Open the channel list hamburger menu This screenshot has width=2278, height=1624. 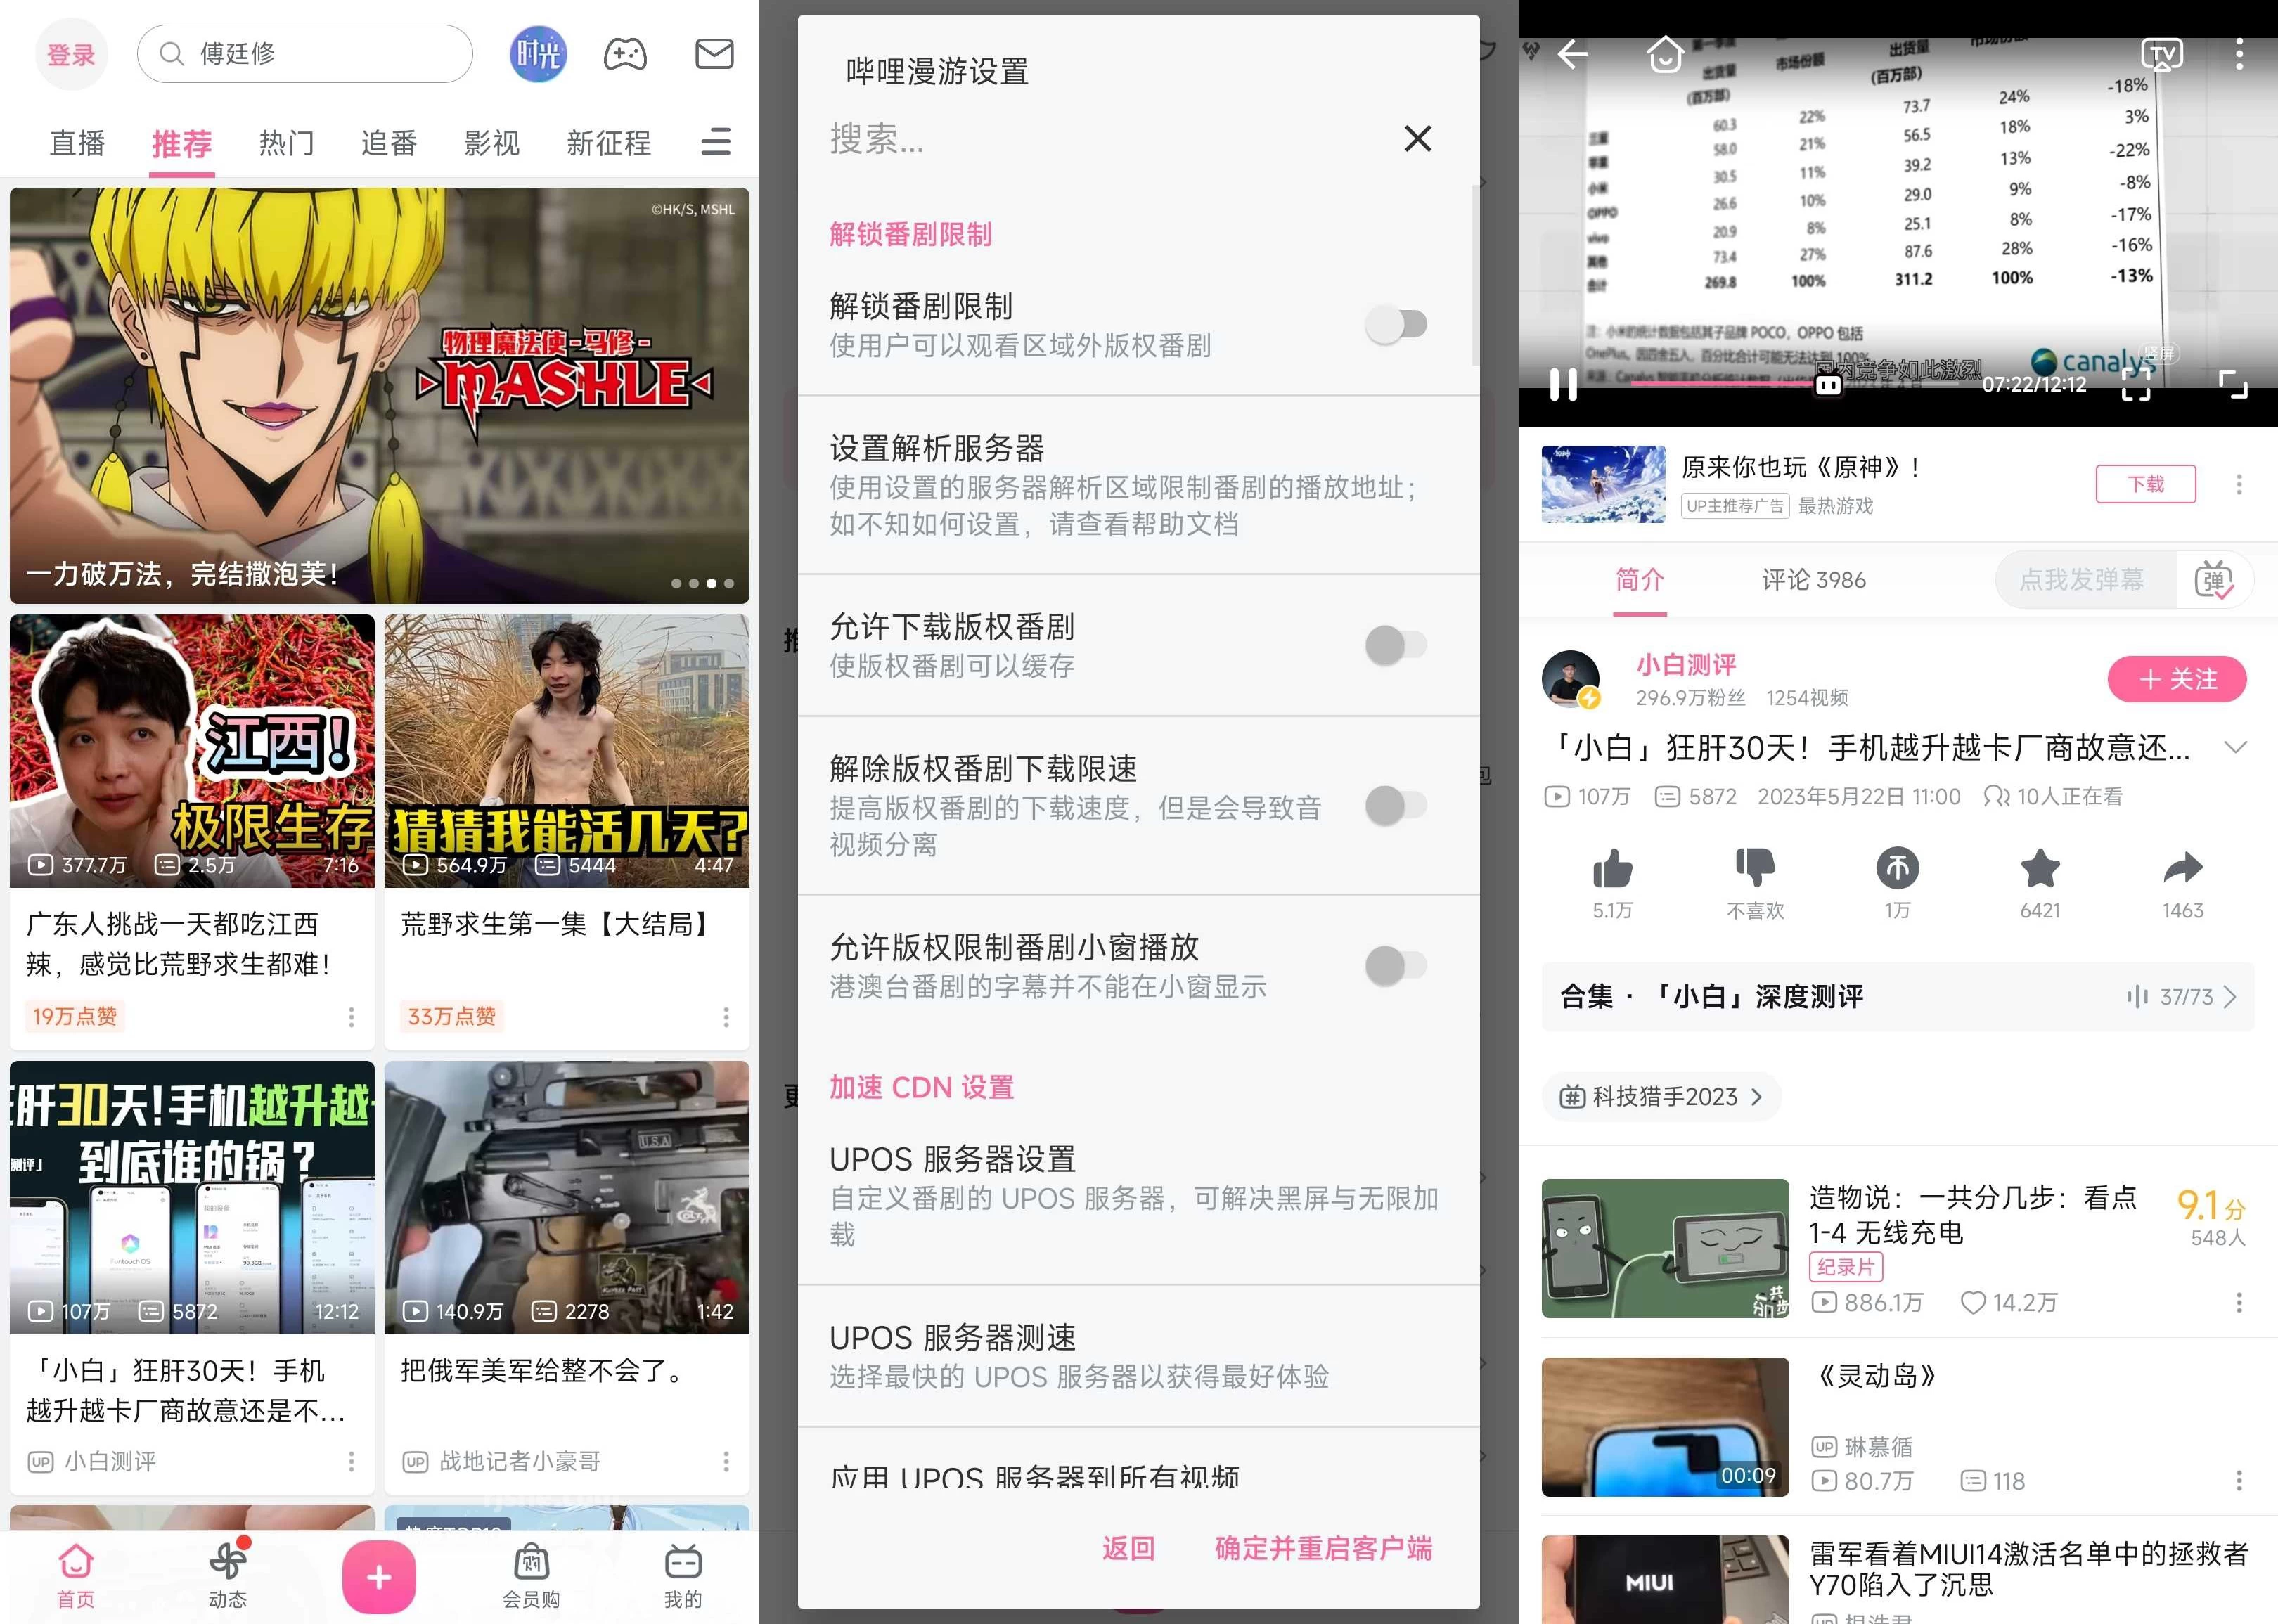[716, 142]
